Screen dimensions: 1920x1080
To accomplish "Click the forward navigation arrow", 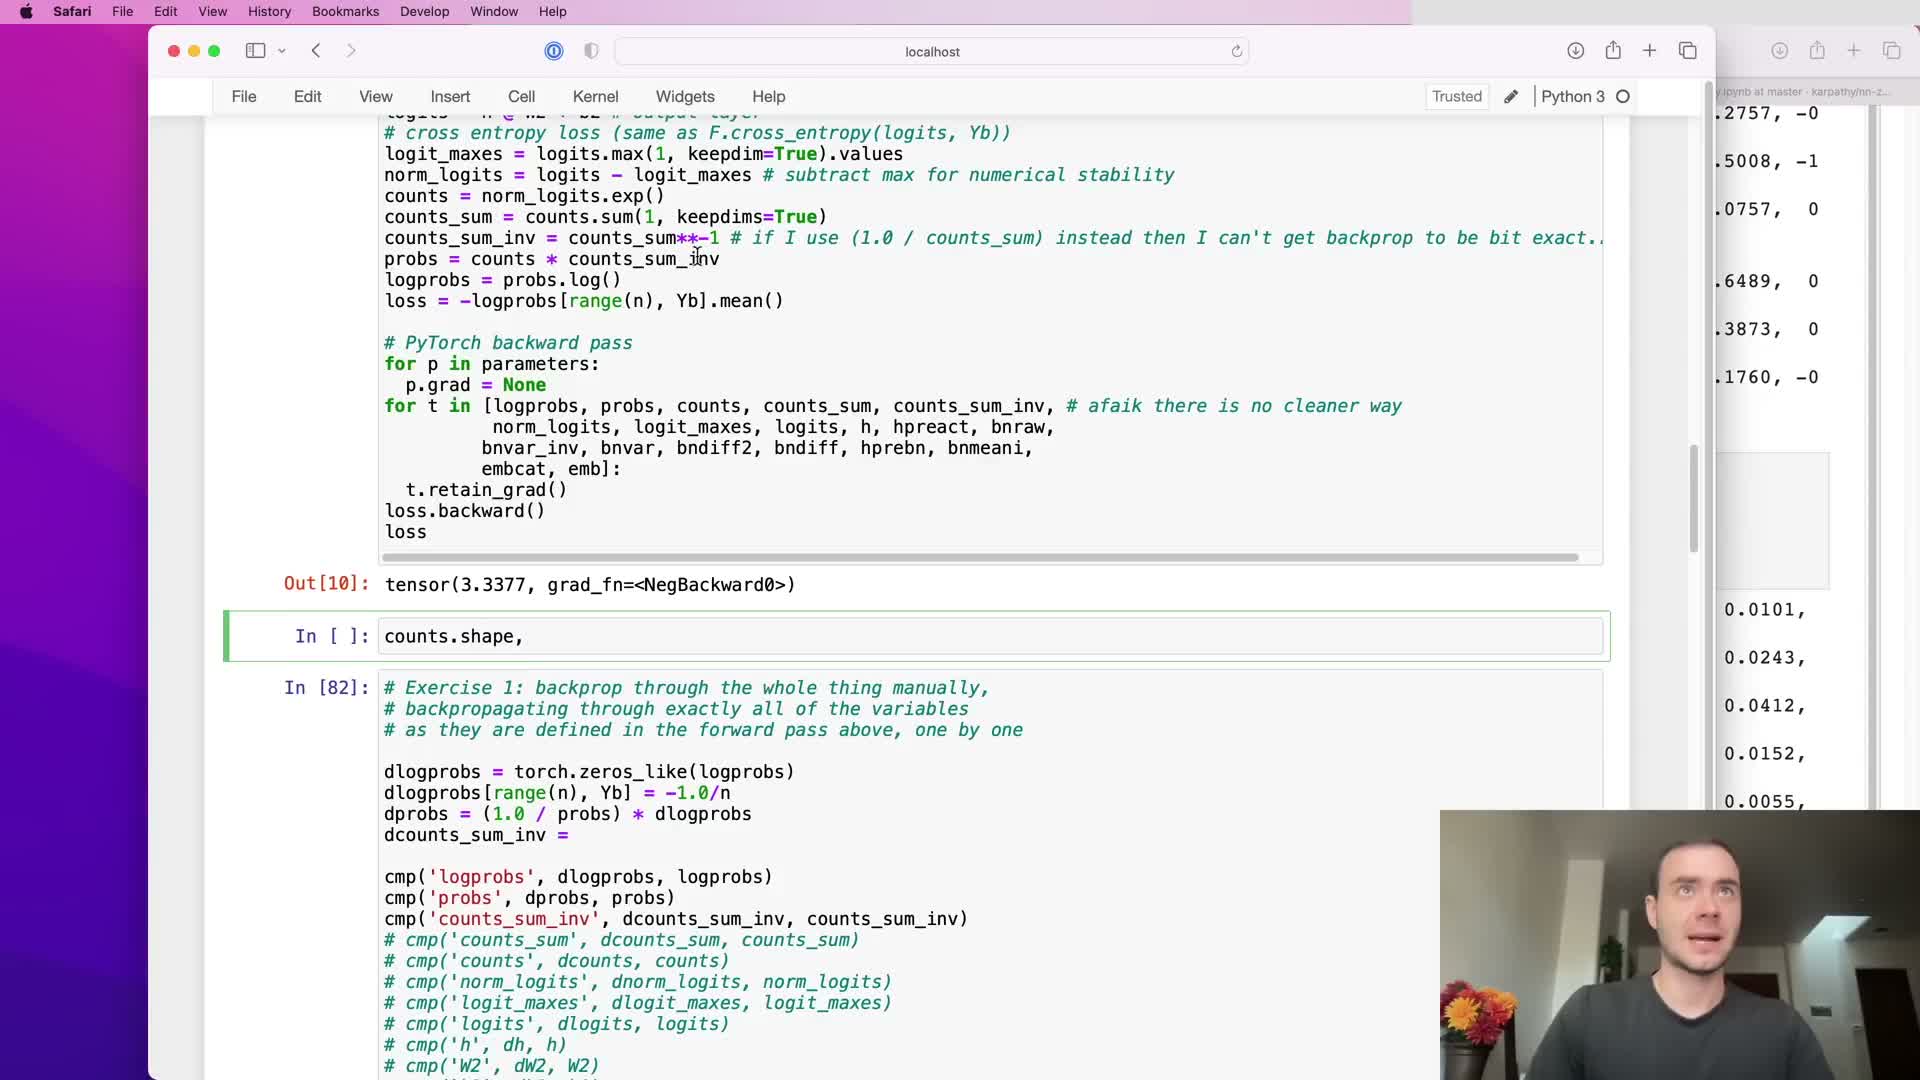I will (x=351, y=51).
